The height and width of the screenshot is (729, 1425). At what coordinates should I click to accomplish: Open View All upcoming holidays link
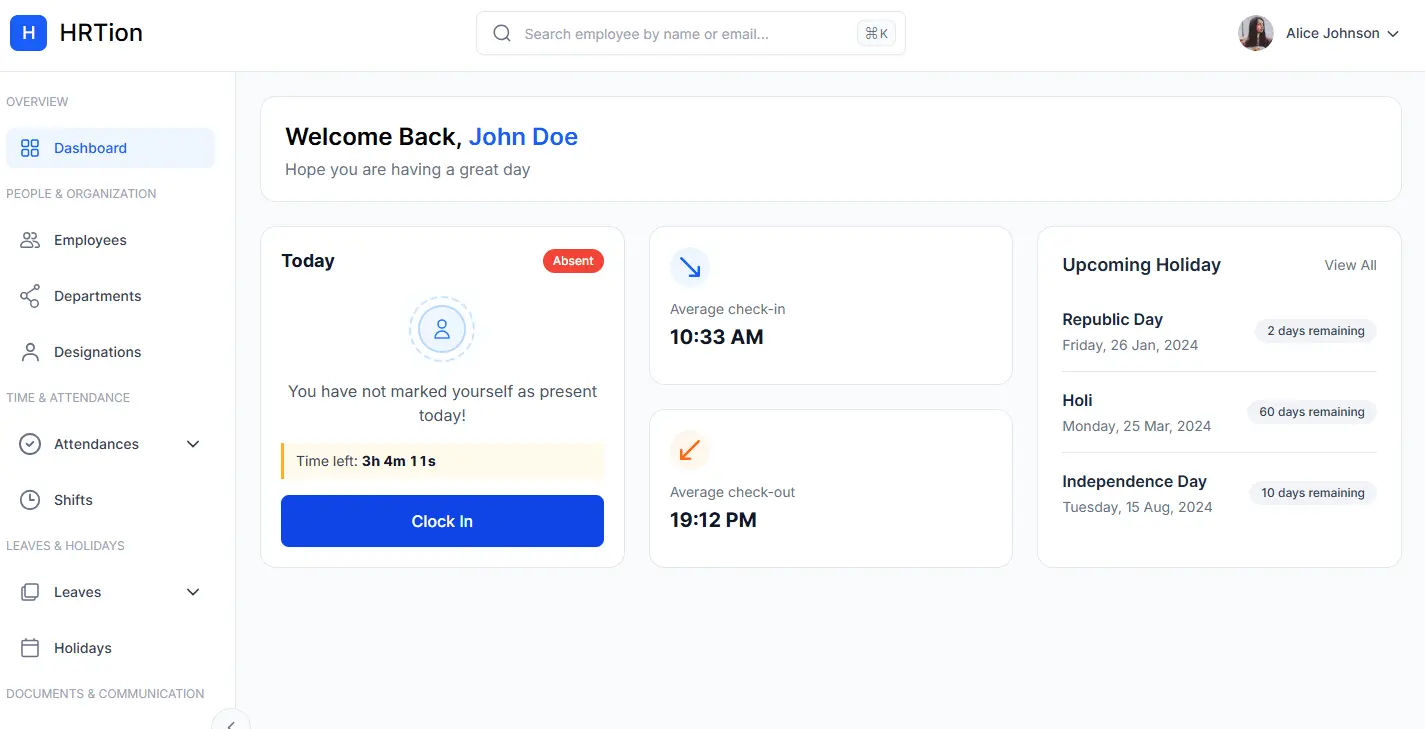click(1350, 265)
